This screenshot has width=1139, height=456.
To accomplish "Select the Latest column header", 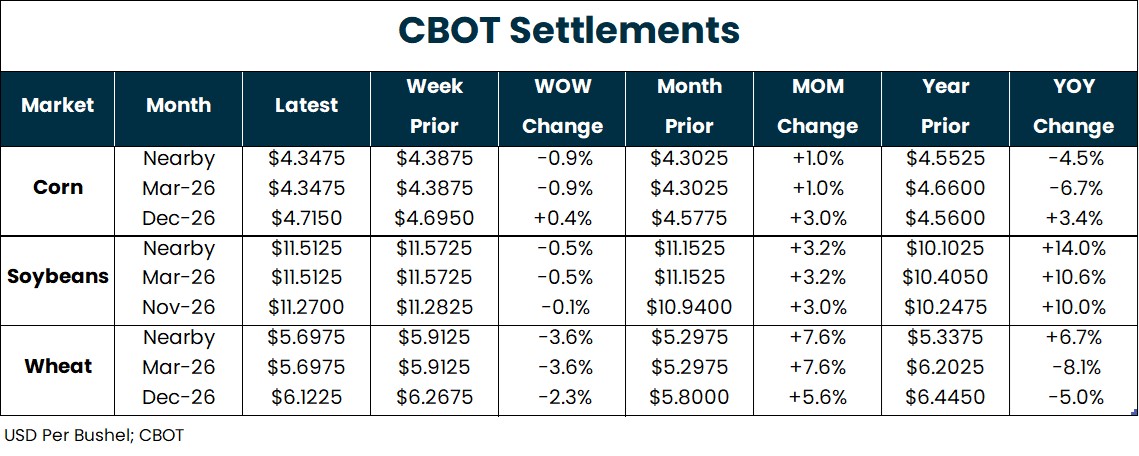I will (x=306, y=105).
